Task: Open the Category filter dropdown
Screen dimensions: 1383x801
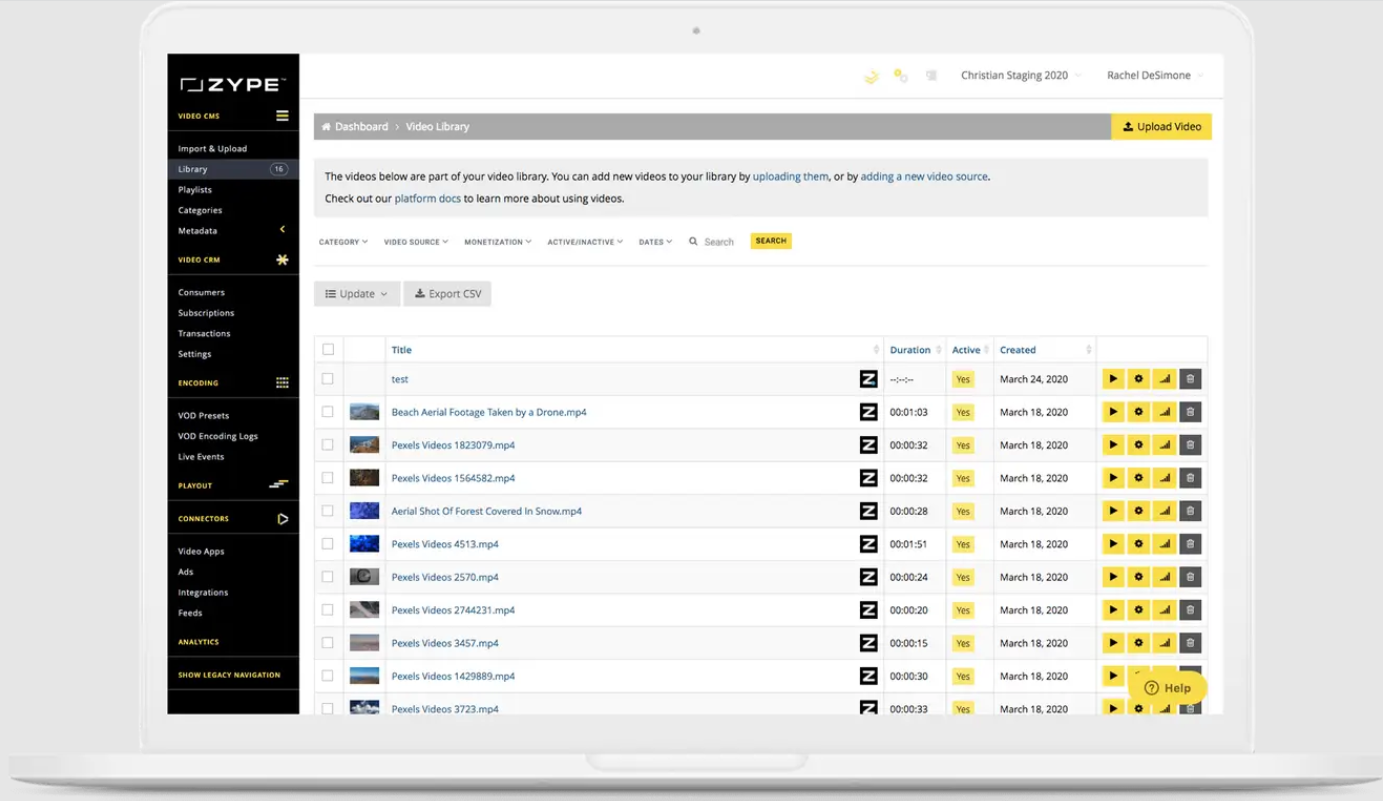Action: (x=343, y=242)
